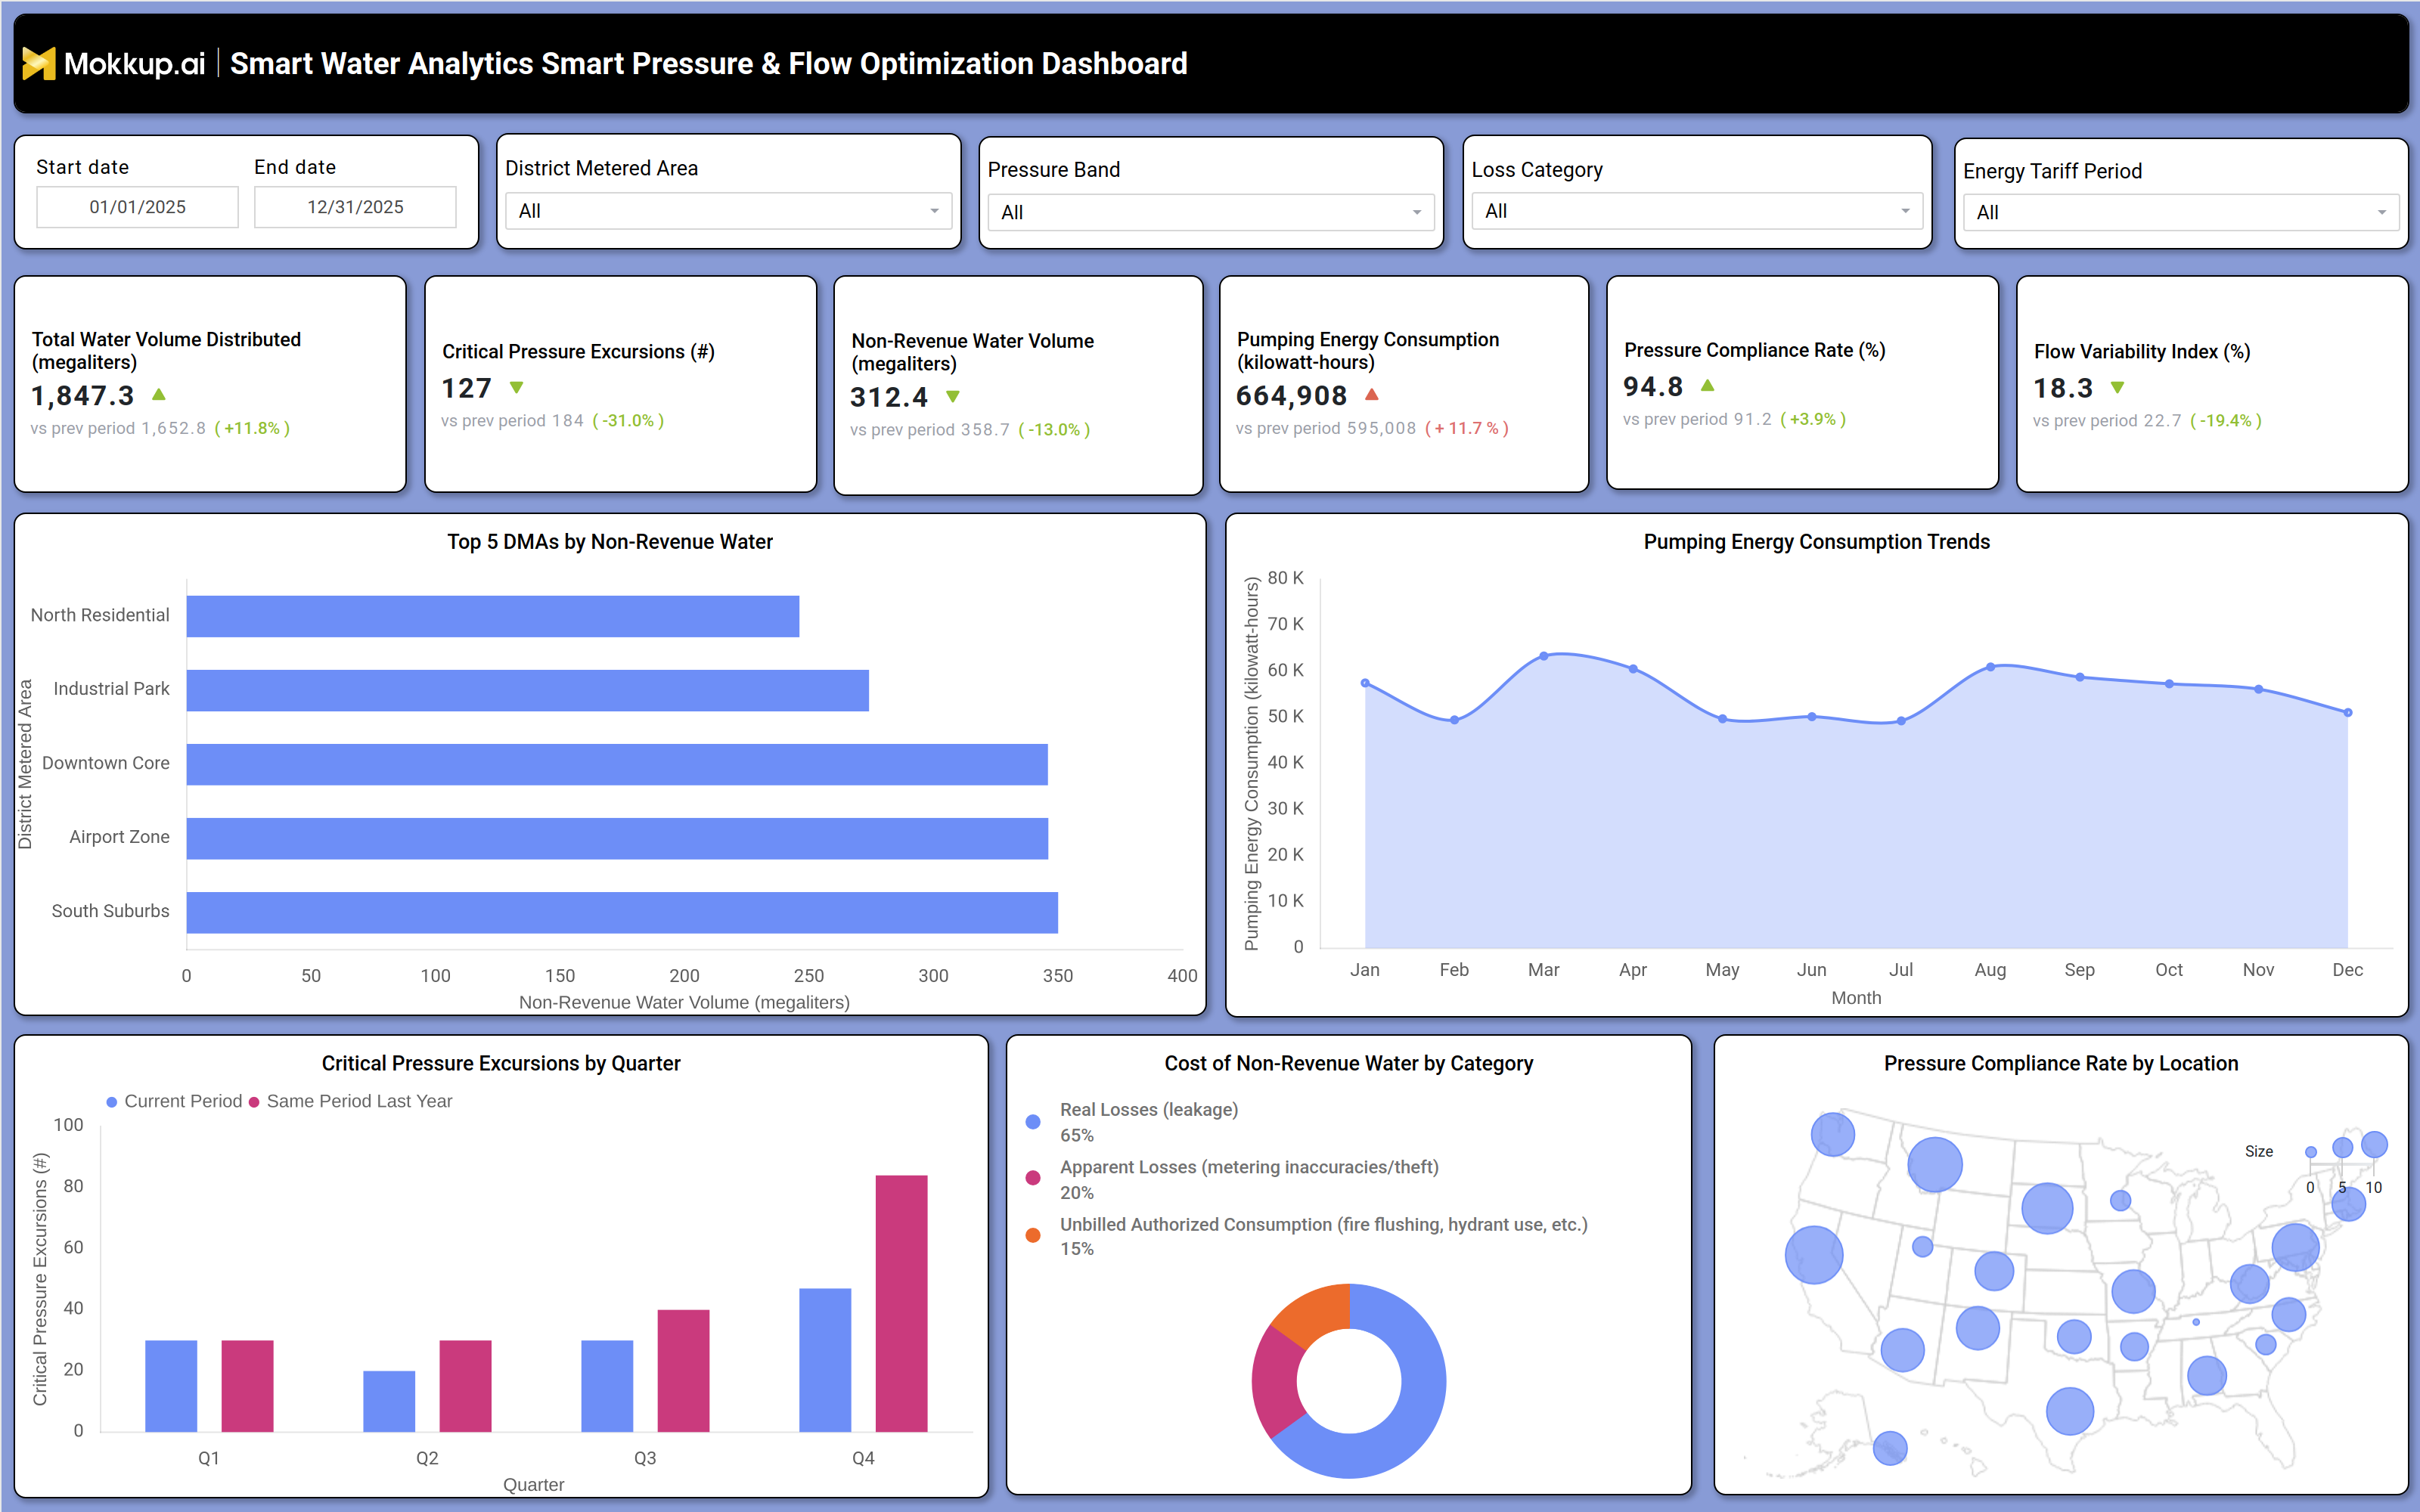
Task: Click 'Total Water Volume Distributed' card title
Action: 166,351
